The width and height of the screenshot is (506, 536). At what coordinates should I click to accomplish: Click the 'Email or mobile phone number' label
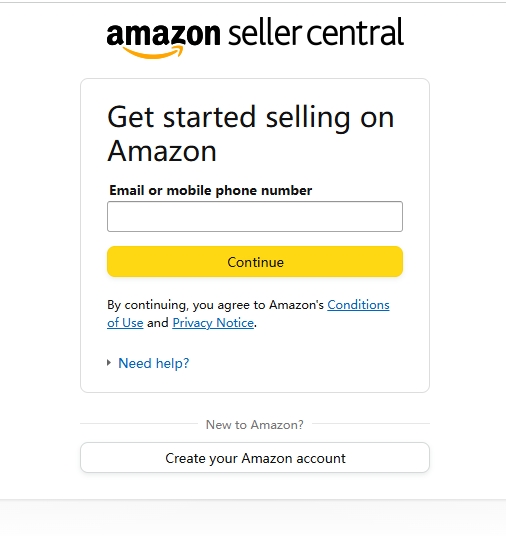click(x=210, y=190)
